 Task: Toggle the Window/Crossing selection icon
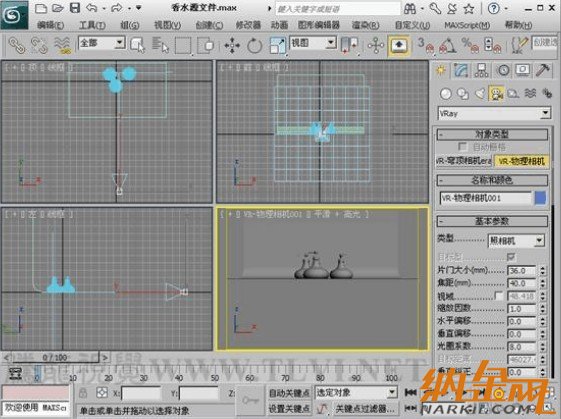click(205, 46)
